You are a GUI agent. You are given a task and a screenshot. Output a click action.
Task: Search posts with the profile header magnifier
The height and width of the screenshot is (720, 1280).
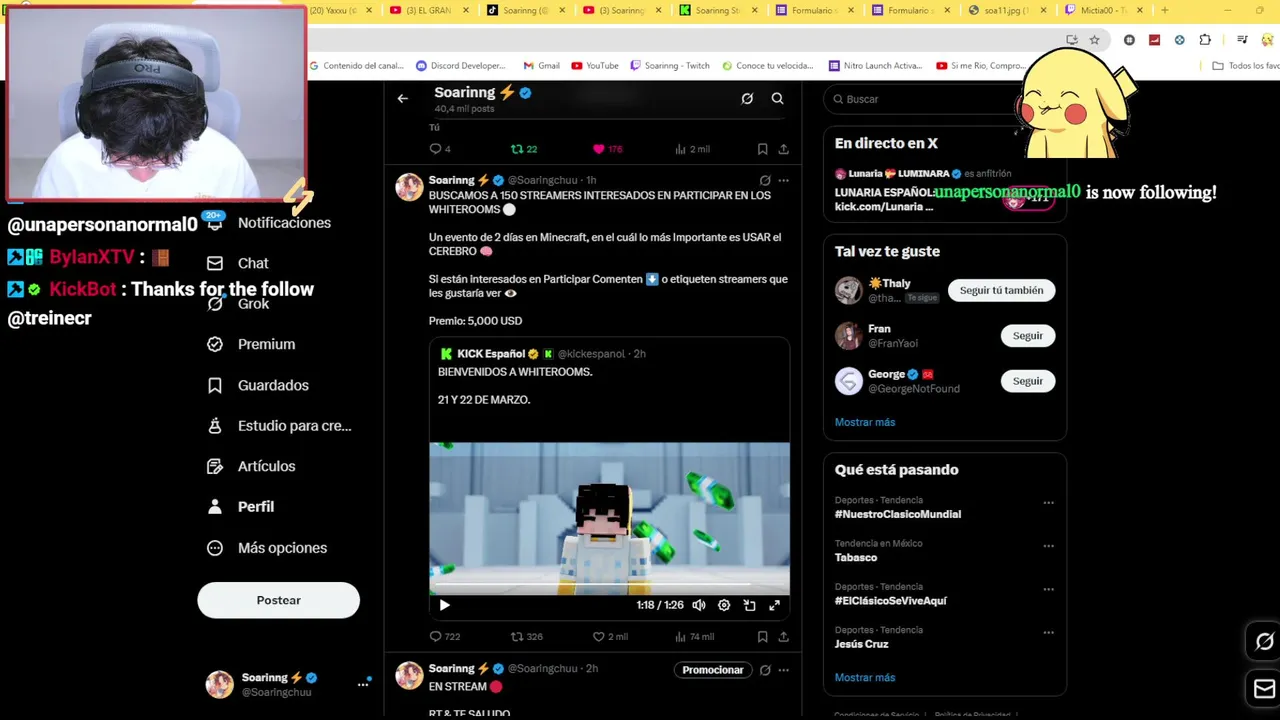click(x=777, y=98)
